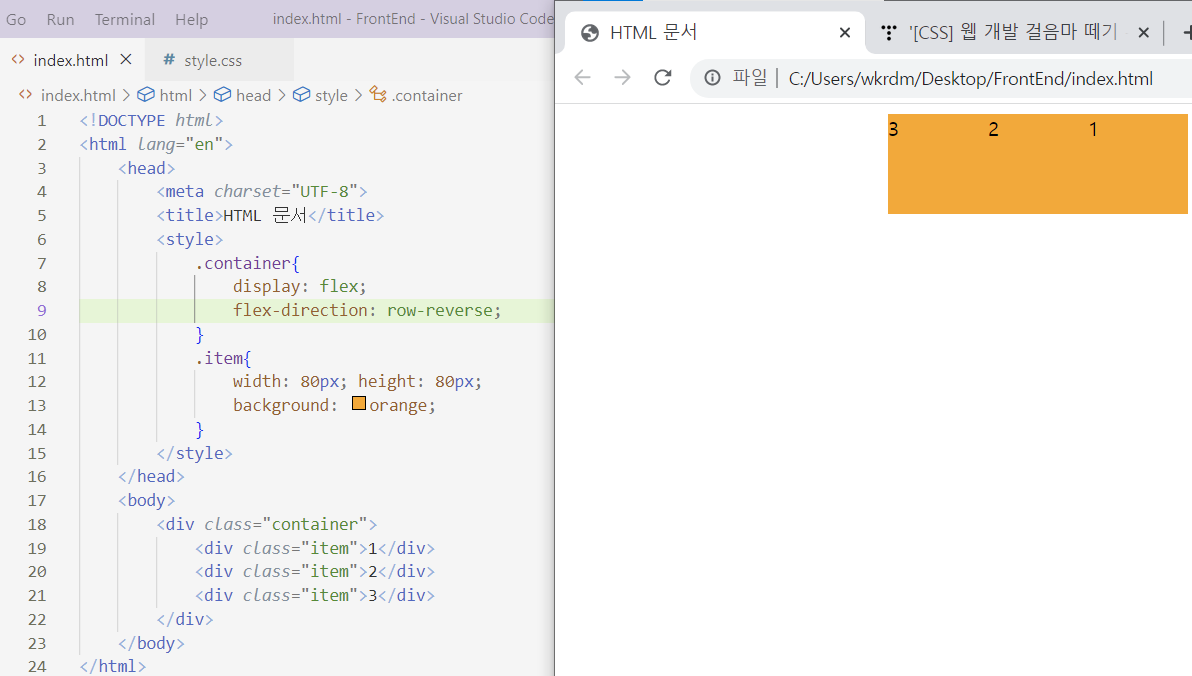Click the site info icon in address bar

[712, 78]
